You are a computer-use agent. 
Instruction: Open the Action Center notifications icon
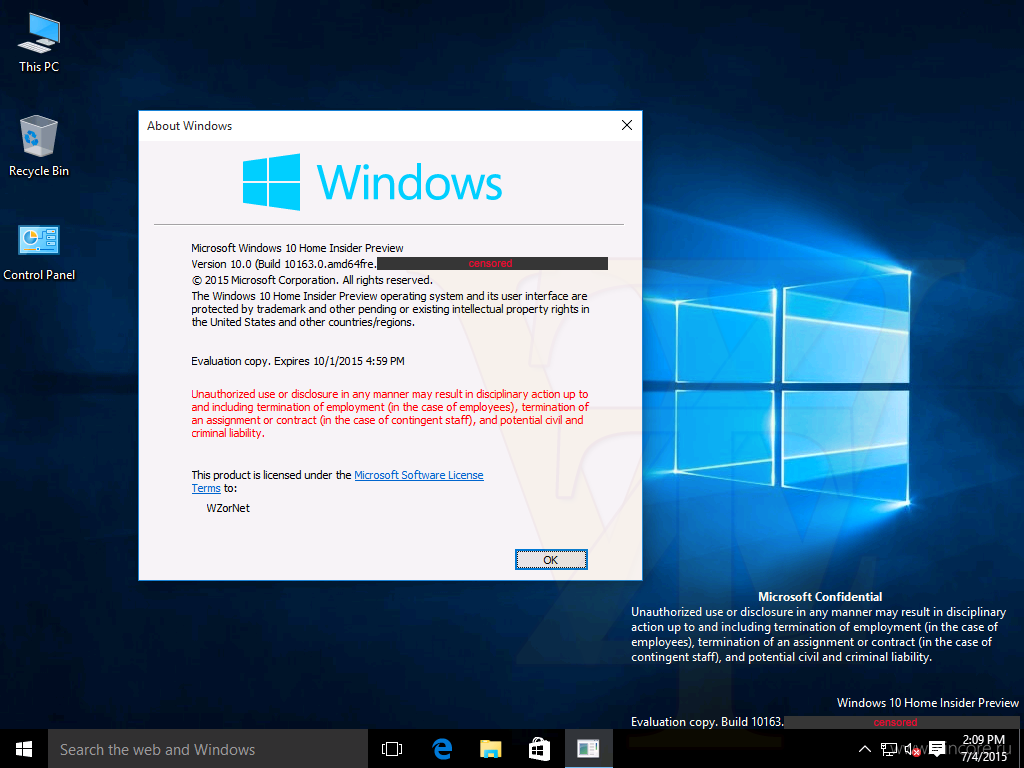(x=937, y=749)
